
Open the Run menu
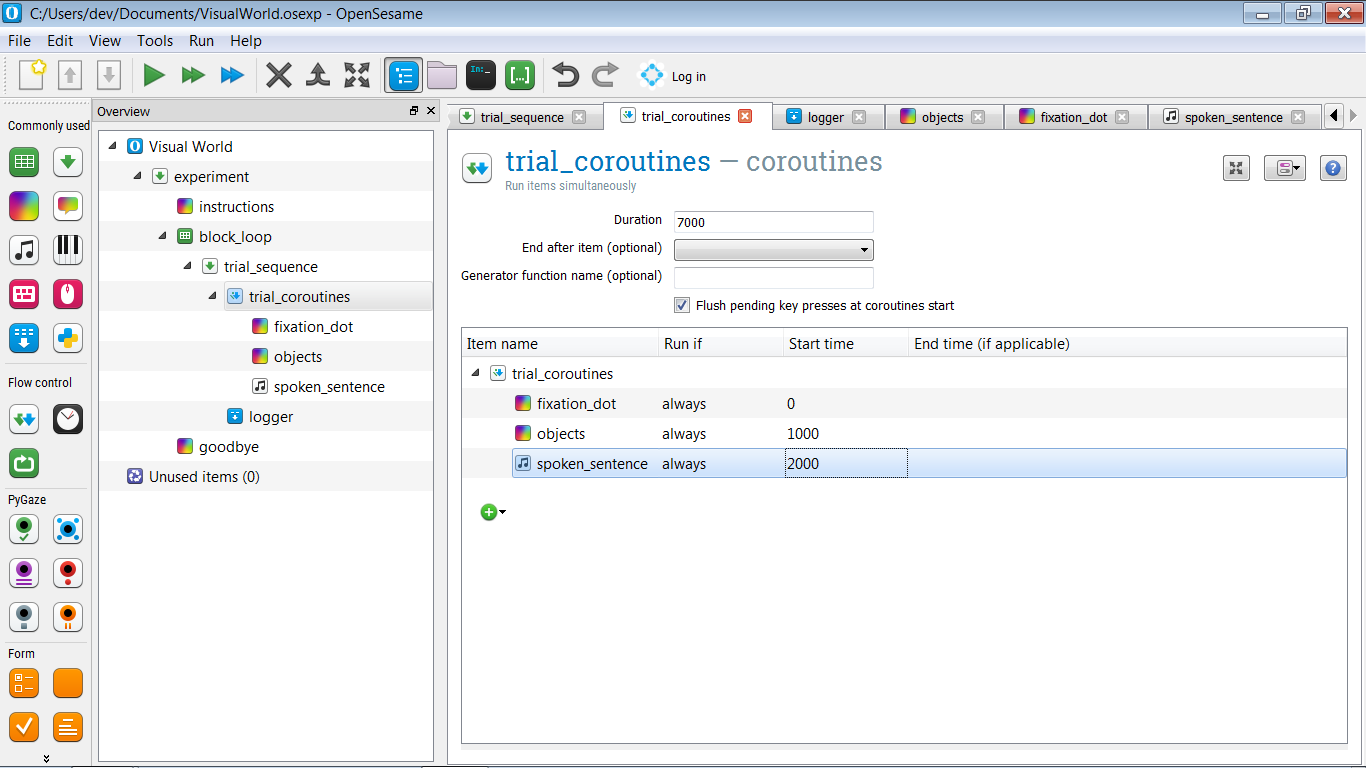coord(202,41)
